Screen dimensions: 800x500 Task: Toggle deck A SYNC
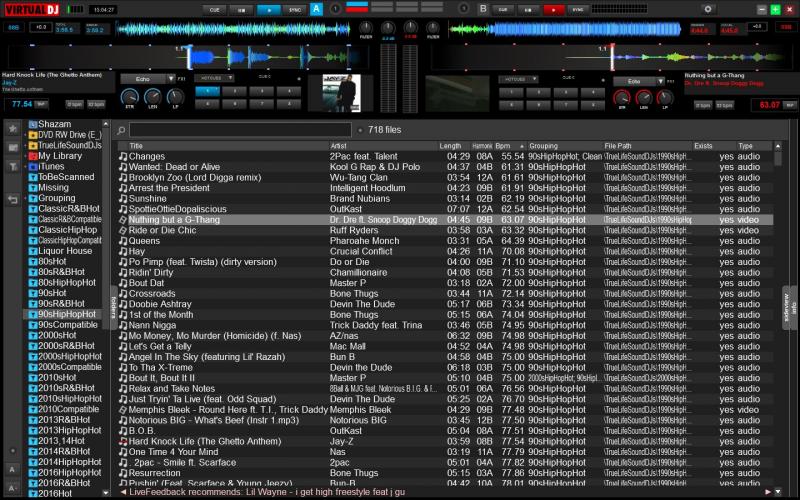[x=295, y=10]
